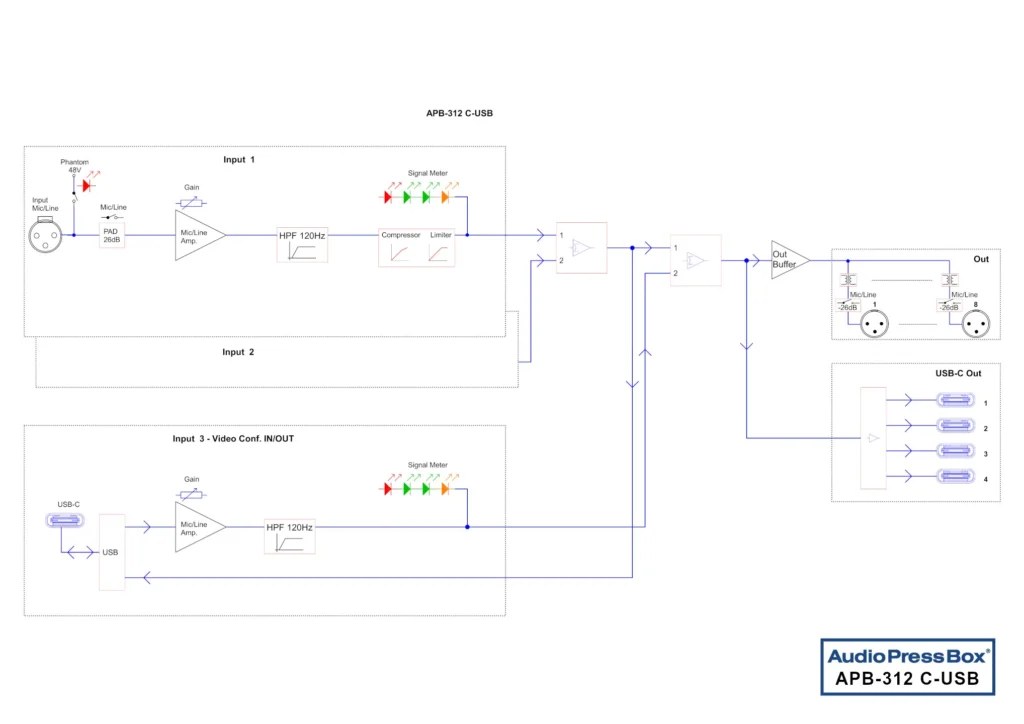Open the Limiter block in Input 1
This screenshot has width=1024, height=724.
tap(440, 246)
